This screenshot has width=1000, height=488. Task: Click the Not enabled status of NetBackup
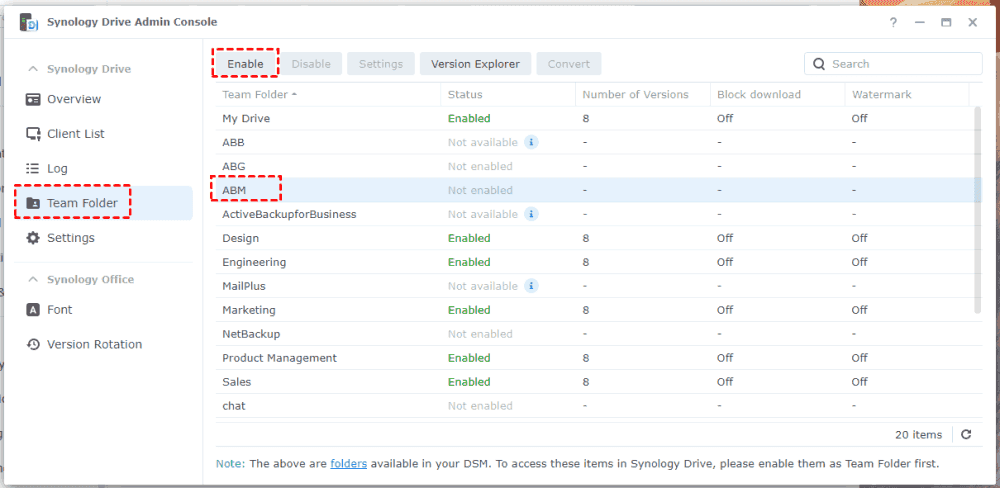click(480, 334)
